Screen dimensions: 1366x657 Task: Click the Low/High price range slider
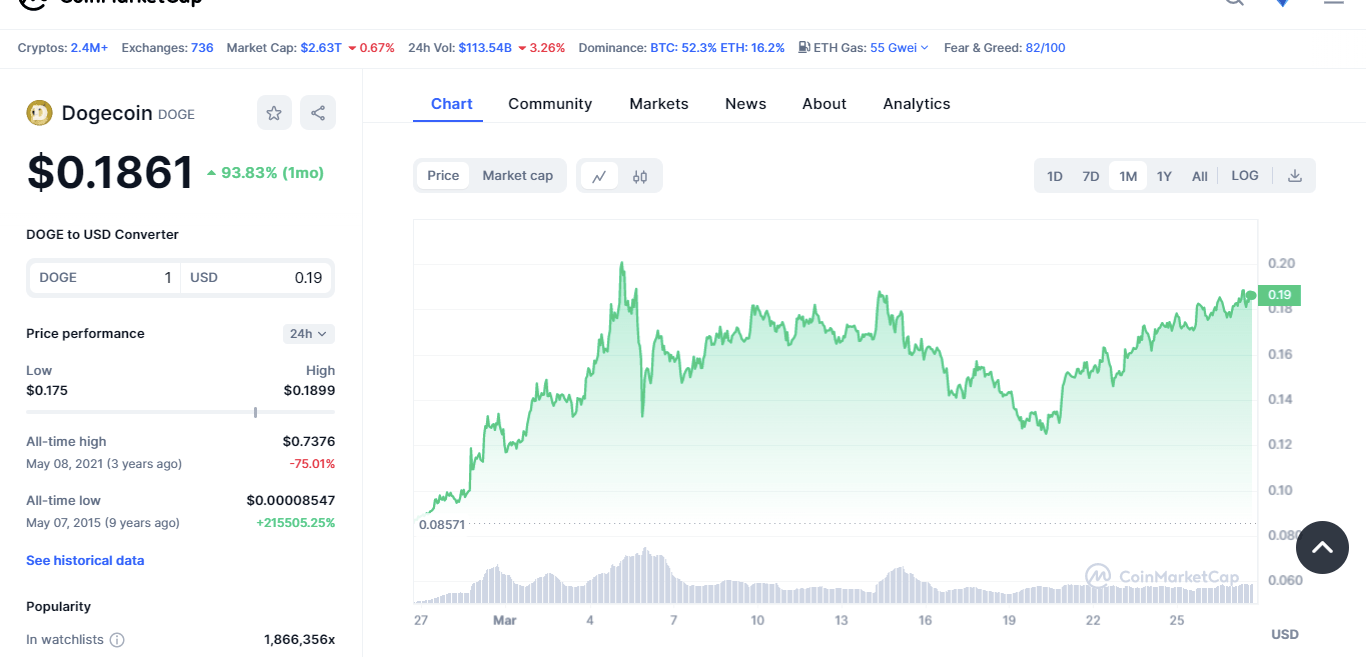(180, 412)
